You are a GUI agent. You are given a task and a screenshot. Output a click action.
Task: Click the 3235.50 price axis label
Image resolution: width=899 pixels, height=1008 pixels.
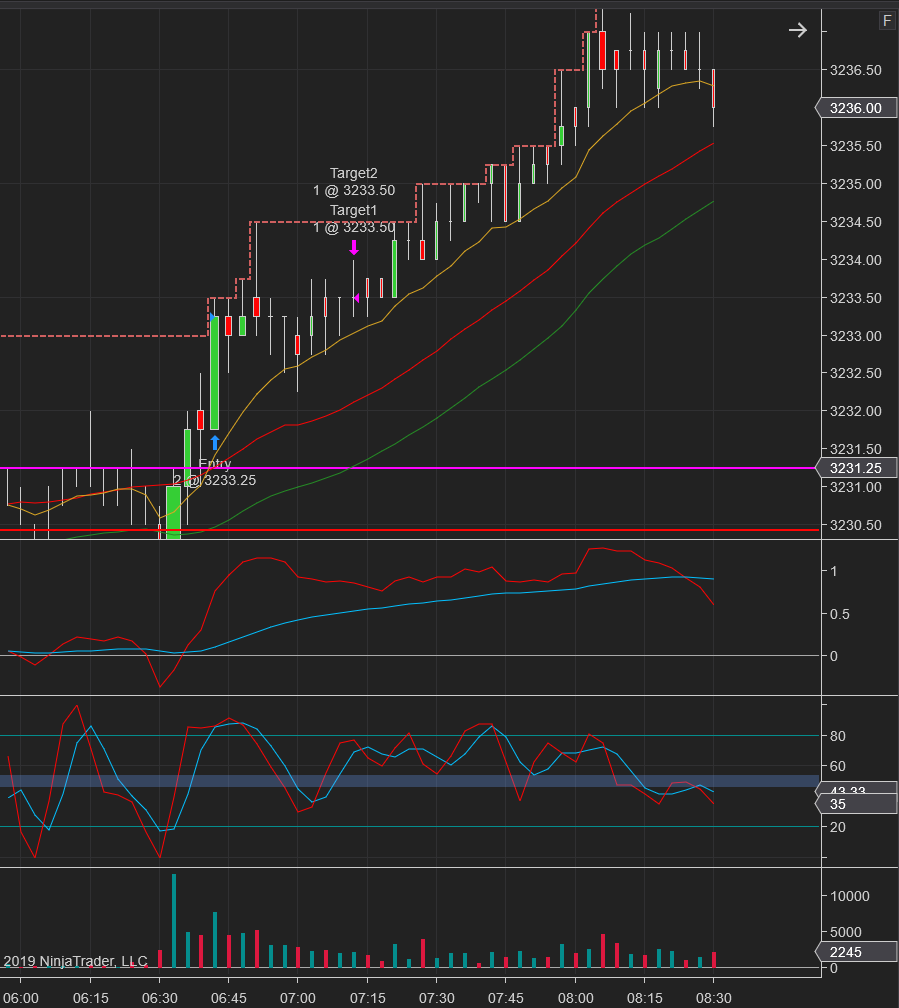(x=856, y=146)
